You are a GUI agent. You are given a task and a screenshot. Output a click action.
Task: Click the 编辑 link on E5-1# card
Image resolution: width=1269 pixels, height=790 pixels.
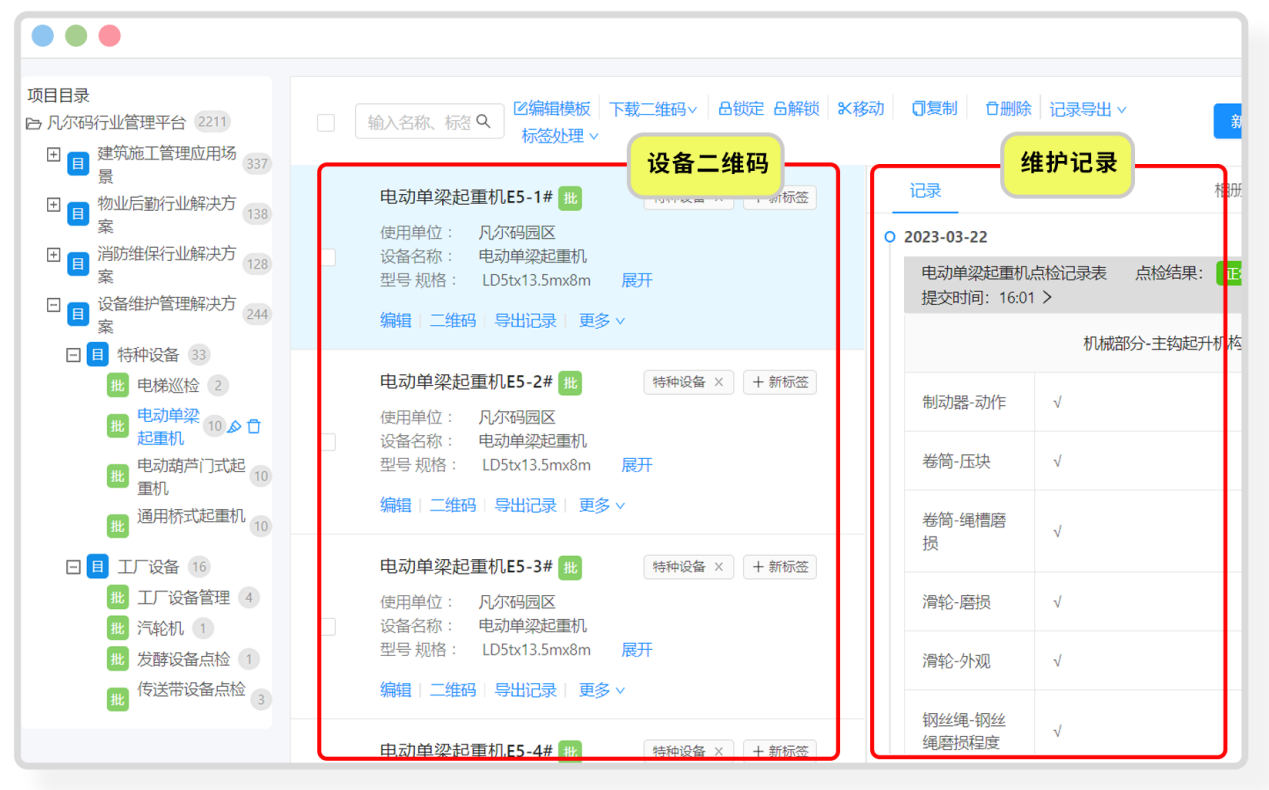pyautogui.click(x=396, y=320)
